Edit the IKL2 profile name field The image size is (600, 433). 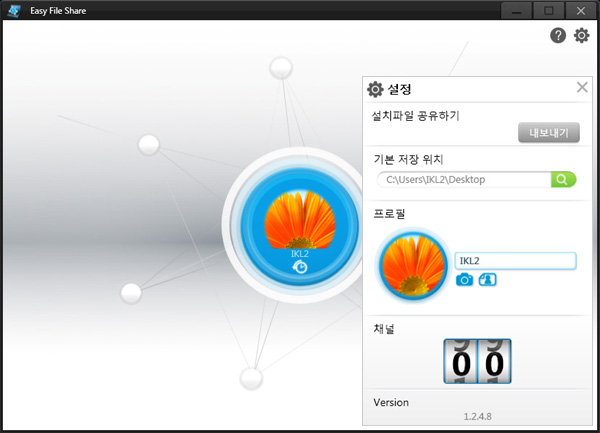click(x=515, y=261)
